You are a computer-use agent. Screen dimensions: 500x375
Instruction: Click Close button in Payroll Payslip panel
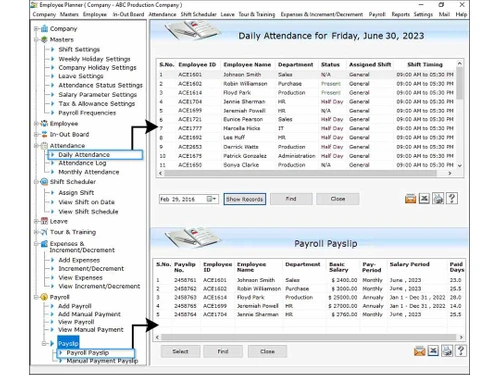coord(267,351)
